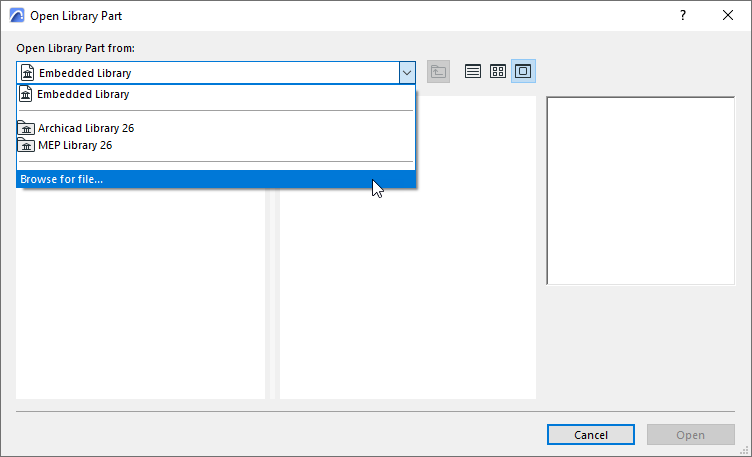Click the Archicad Library 26 folder icon
This screenshot has width=752, height=457.
[x=27, y=128]
